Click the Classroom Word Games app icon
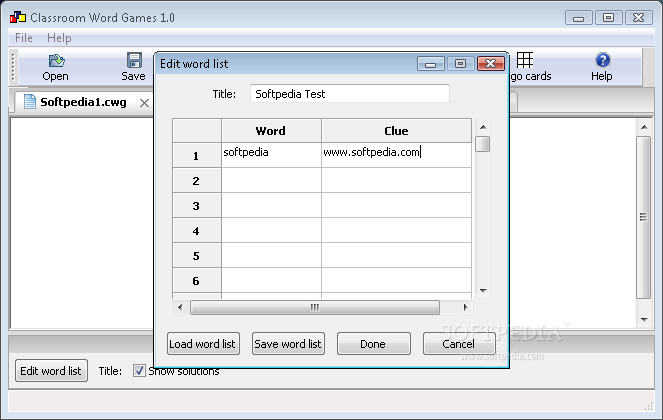This screenshot has width=663, height=420. (17, 17)
